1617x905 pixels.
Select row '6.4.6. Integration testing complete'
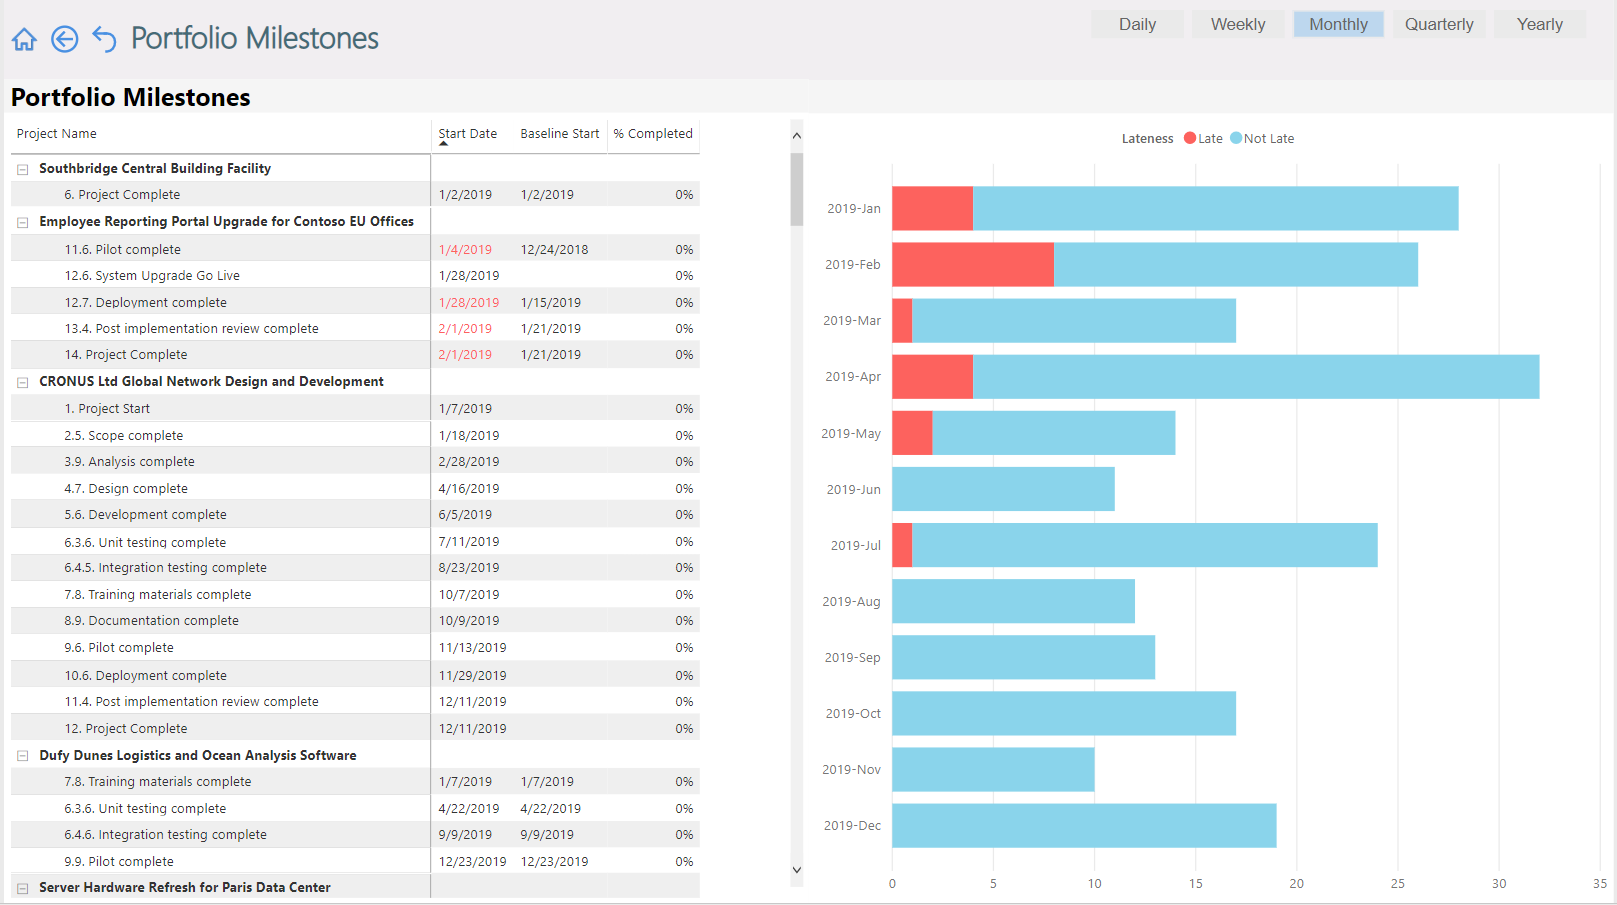coord(355,835)
